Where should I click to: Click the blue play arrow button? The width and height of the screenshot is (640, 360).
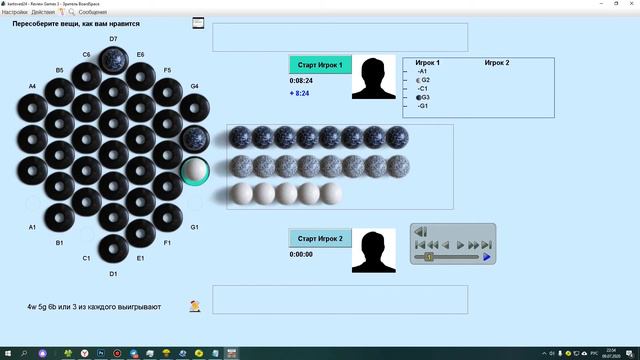point(487,257)
